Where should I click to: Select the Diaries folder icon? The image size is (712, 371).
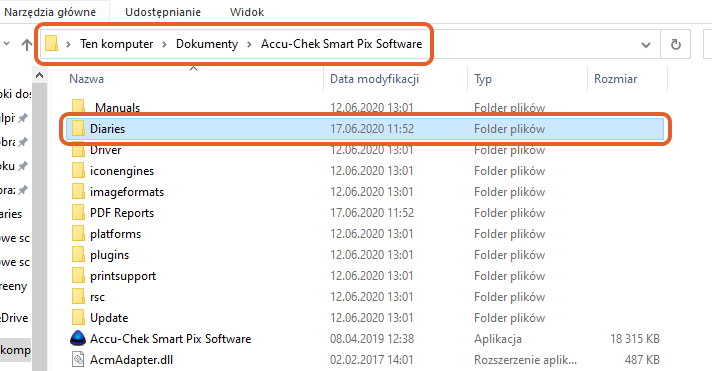tap(78, 129)
